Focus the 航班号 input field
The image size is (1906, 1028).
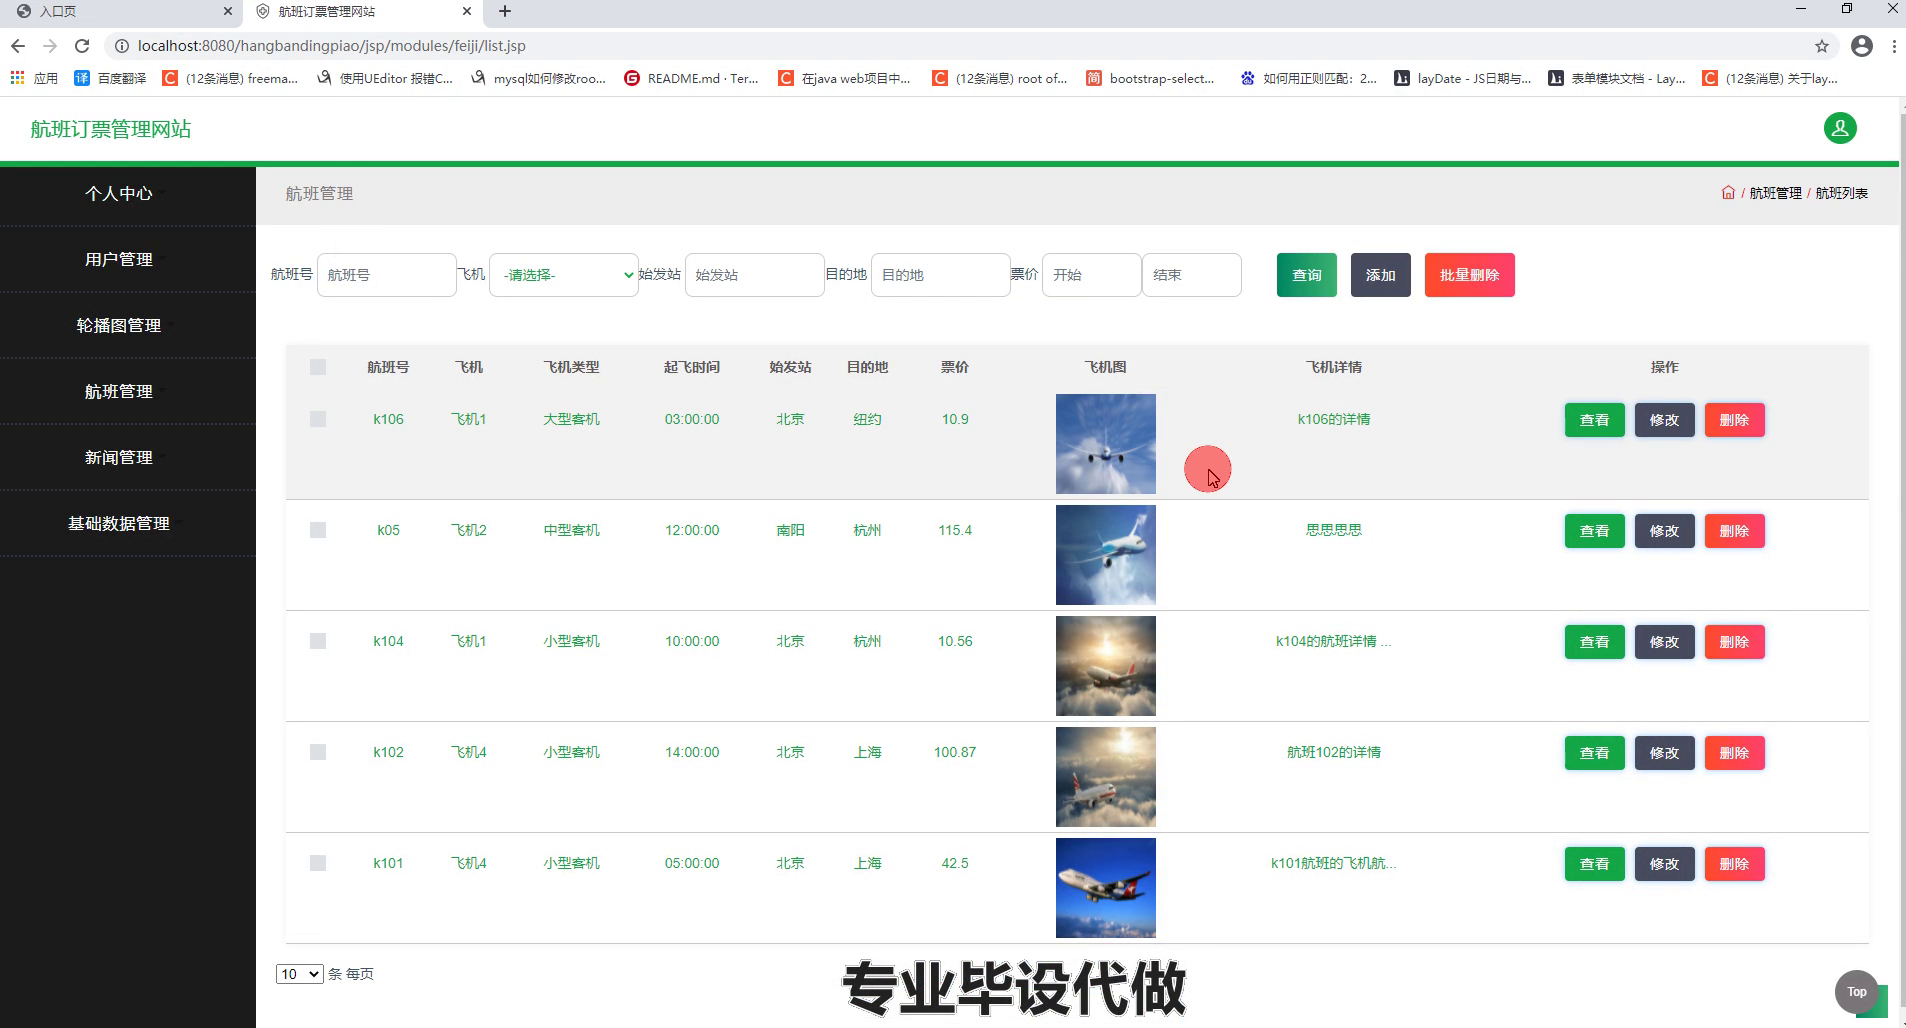click(x=387, y=275)
